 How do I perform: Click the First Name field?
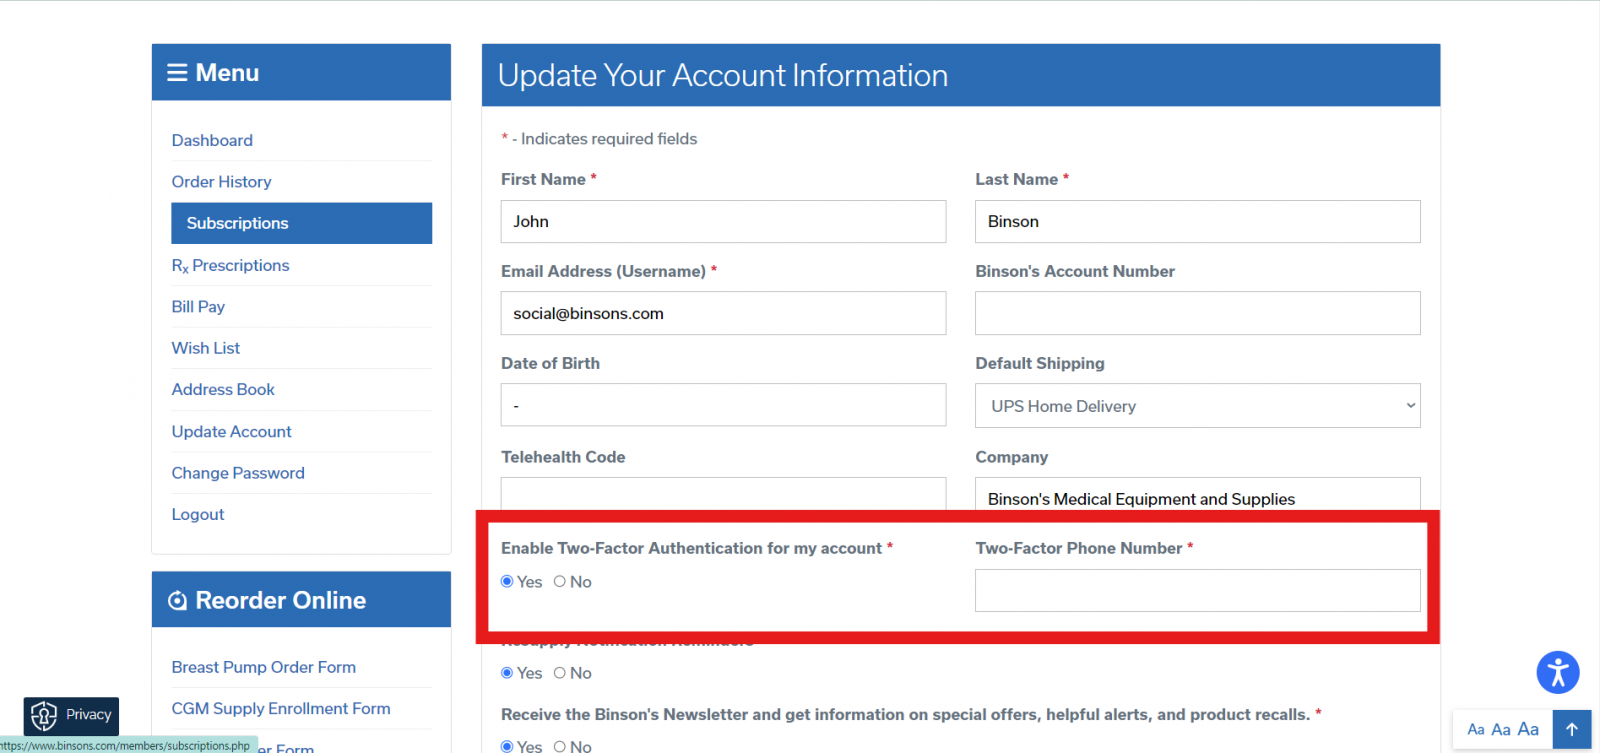[723, 221]
